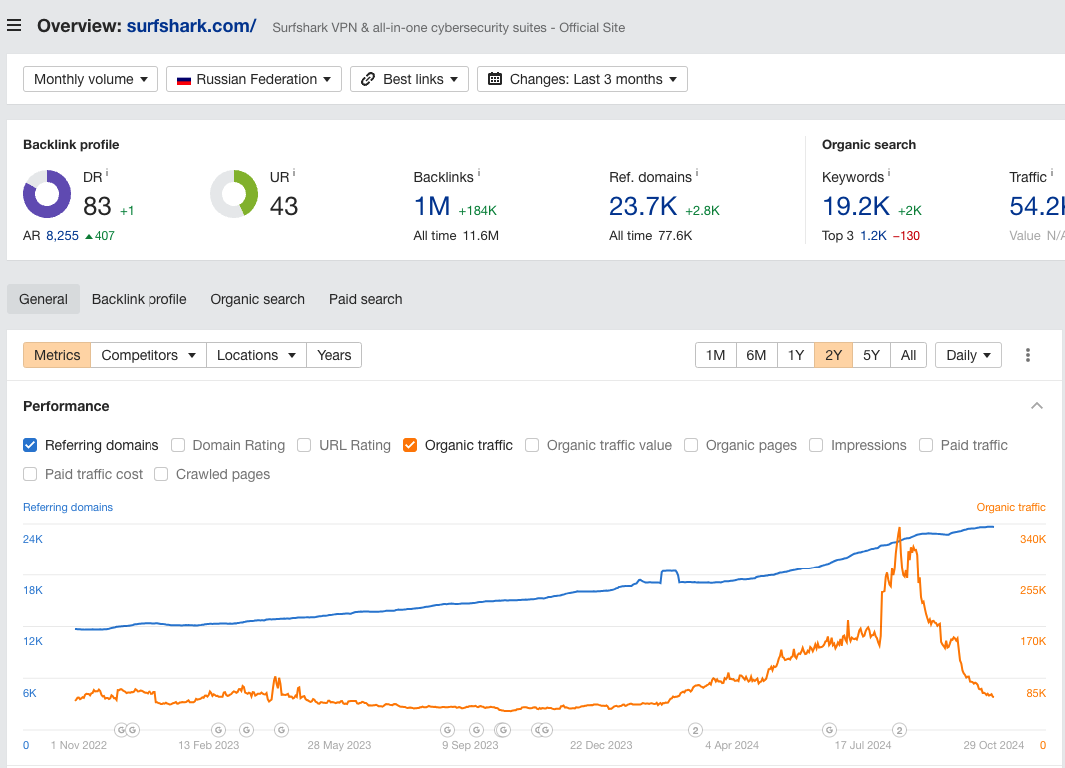Screen dimensions: 1065x768
Task: Click the three-dot more options icon
Action: (1027, 355)
